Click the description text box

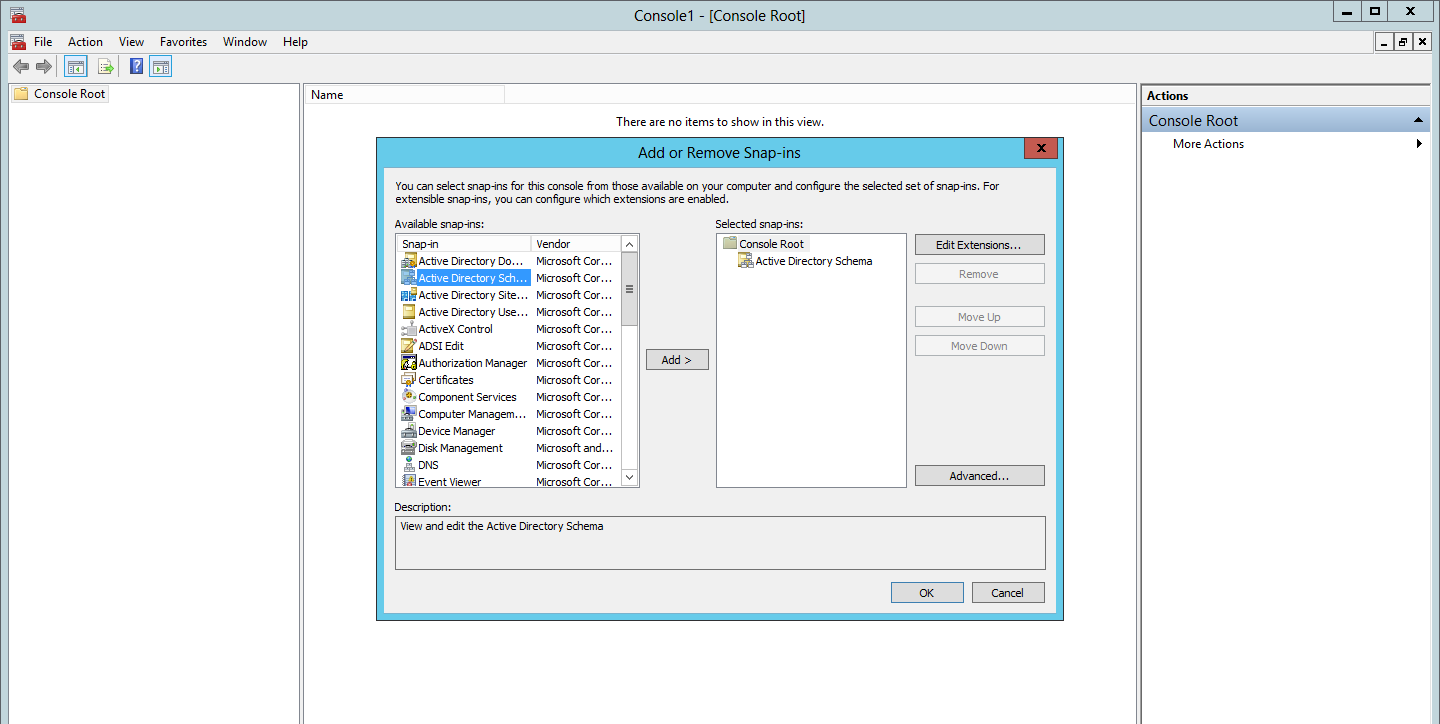720,543
